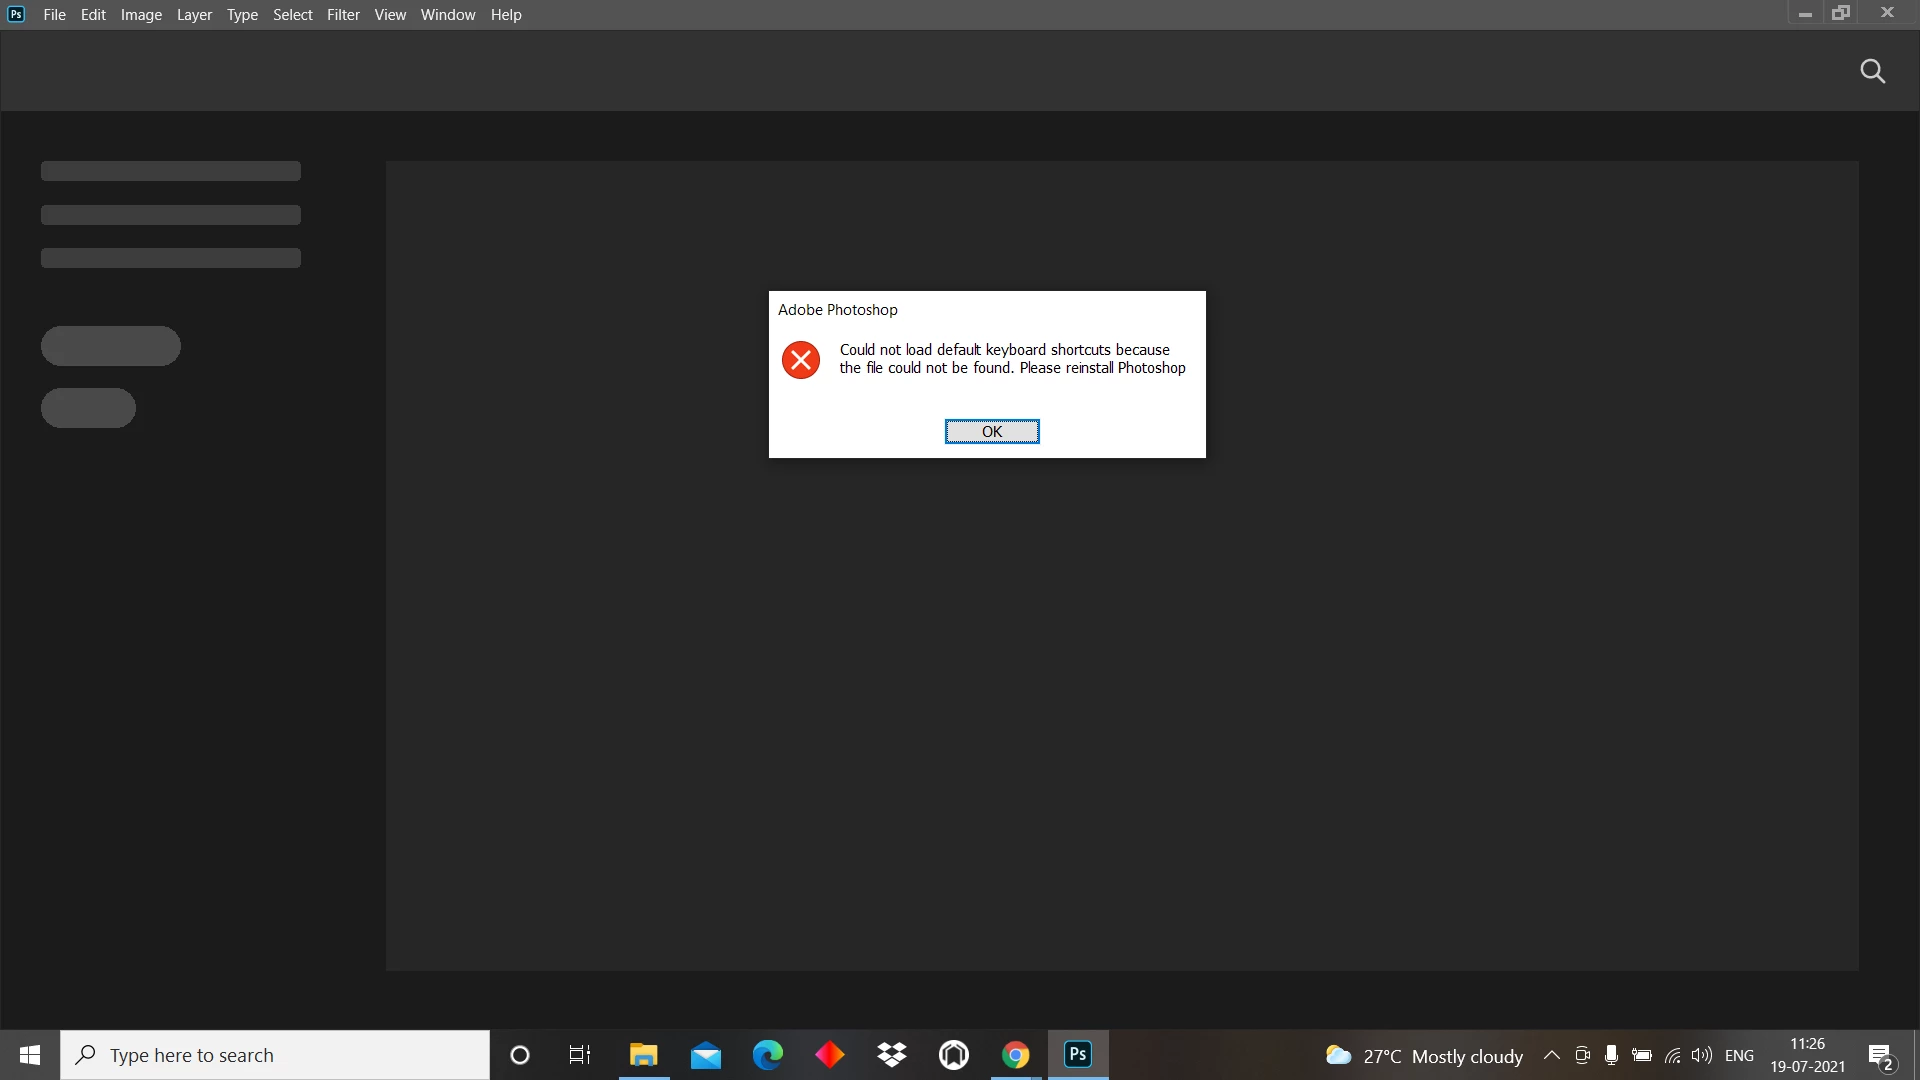
Task: Expand the hidden system tray icons chevron
Action: point(1551,1055)
